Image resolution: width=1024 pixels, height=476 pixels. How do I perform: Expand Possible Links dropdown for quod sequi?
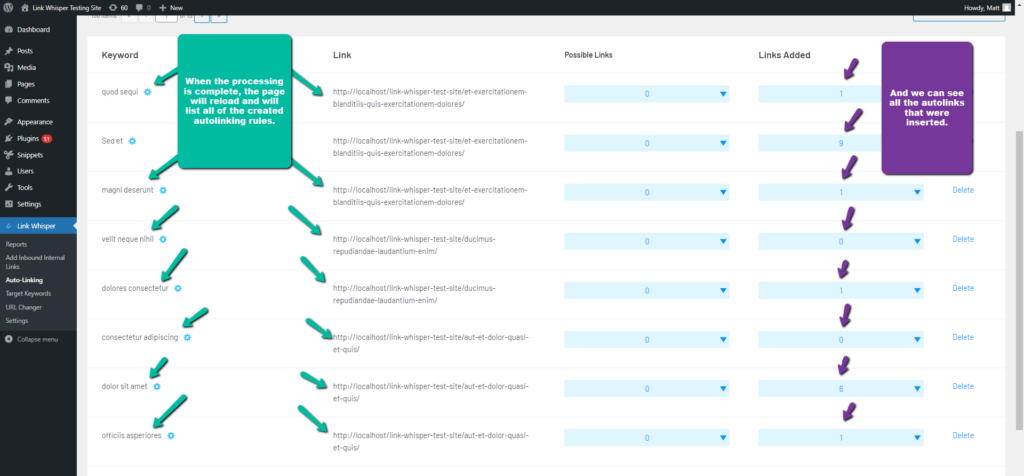coord(647,94)
